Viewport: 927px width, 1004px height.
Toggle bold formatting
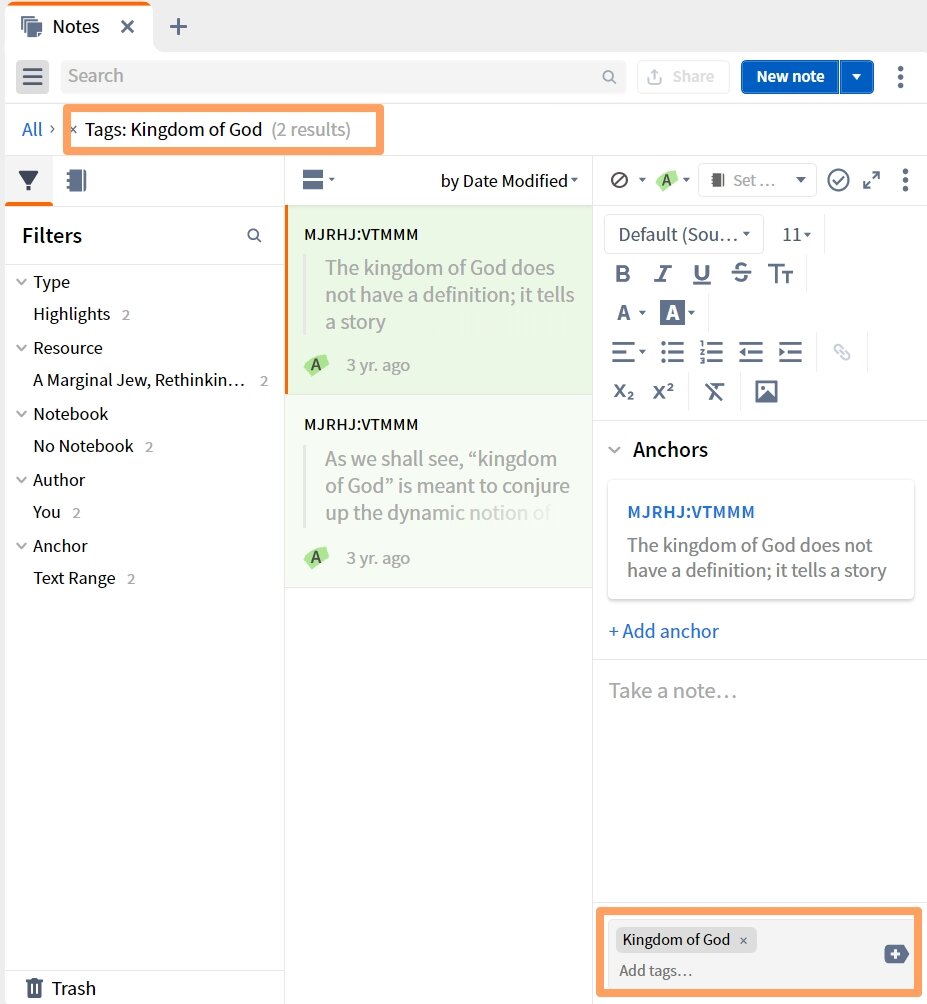click(x=623, y=274)
